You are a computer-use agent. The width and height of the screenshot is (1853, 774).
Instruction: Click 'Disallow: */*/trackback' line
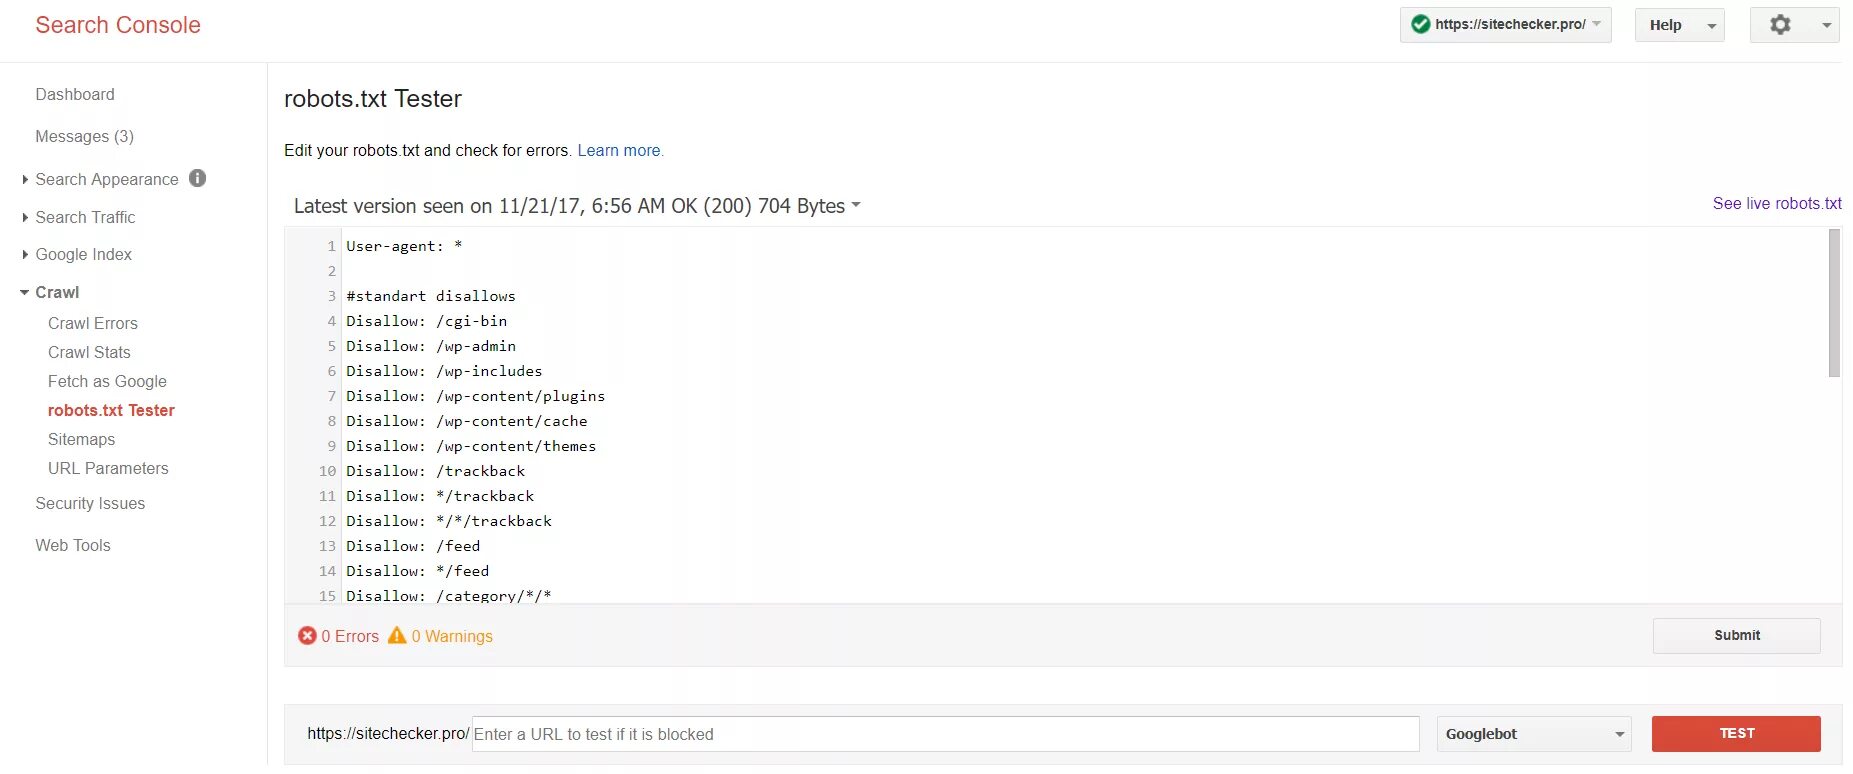click(x=449, y=521)
